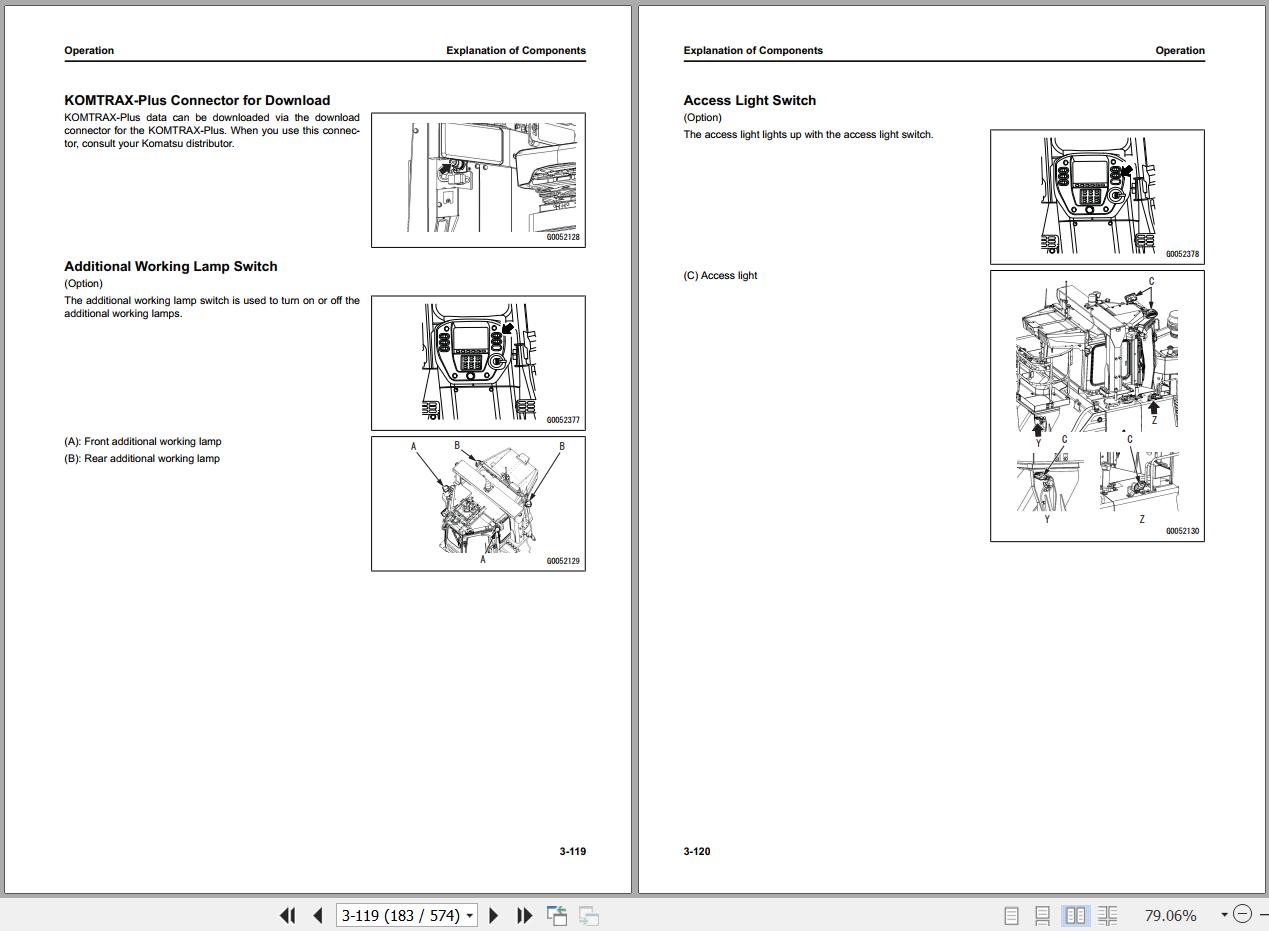Toggle two-page facing layout

[x=1075, y=915]
